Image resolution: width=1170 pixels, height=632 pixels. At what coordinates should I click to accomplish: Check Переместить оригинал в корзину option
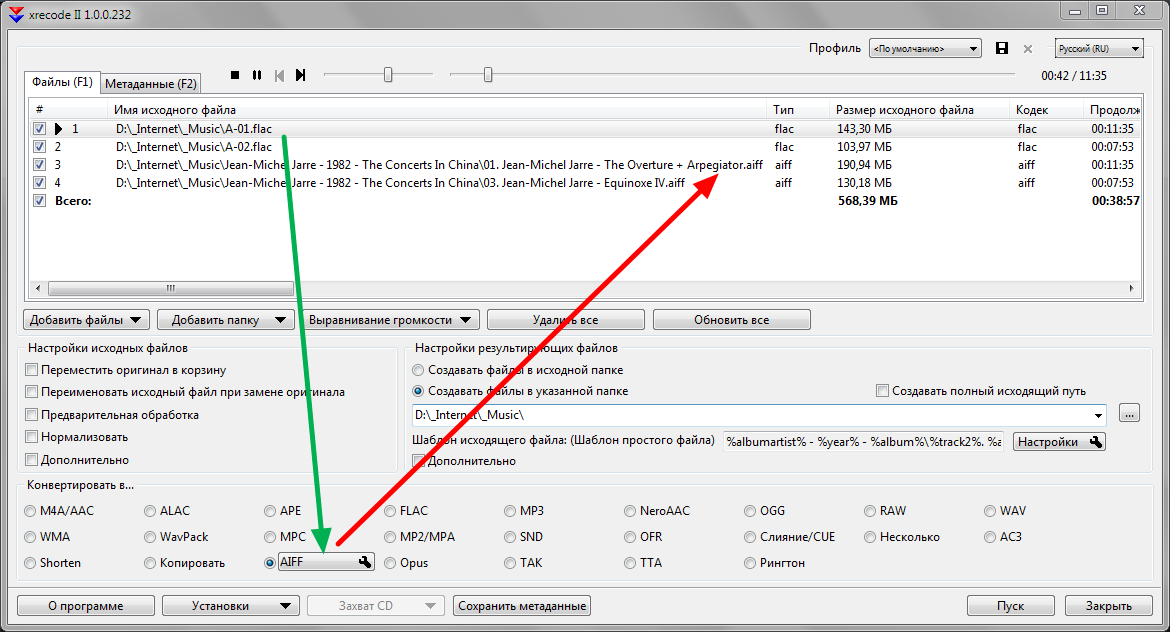[x=33, y=370]
